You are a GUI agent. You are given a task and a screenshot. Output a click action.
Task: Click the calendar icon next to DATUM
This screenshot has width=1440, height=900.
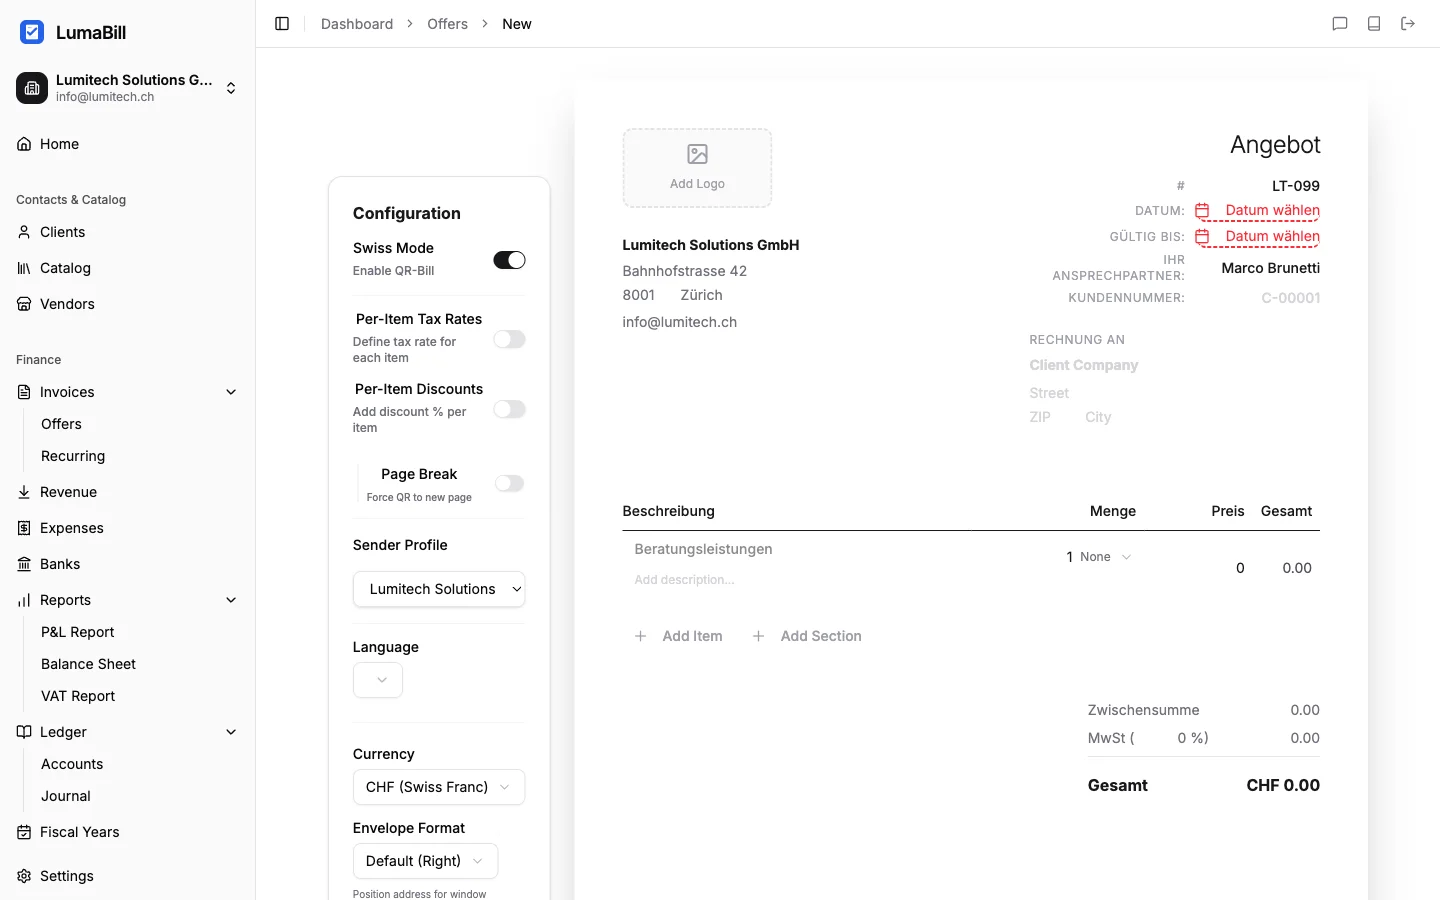tap(1203, 211)
